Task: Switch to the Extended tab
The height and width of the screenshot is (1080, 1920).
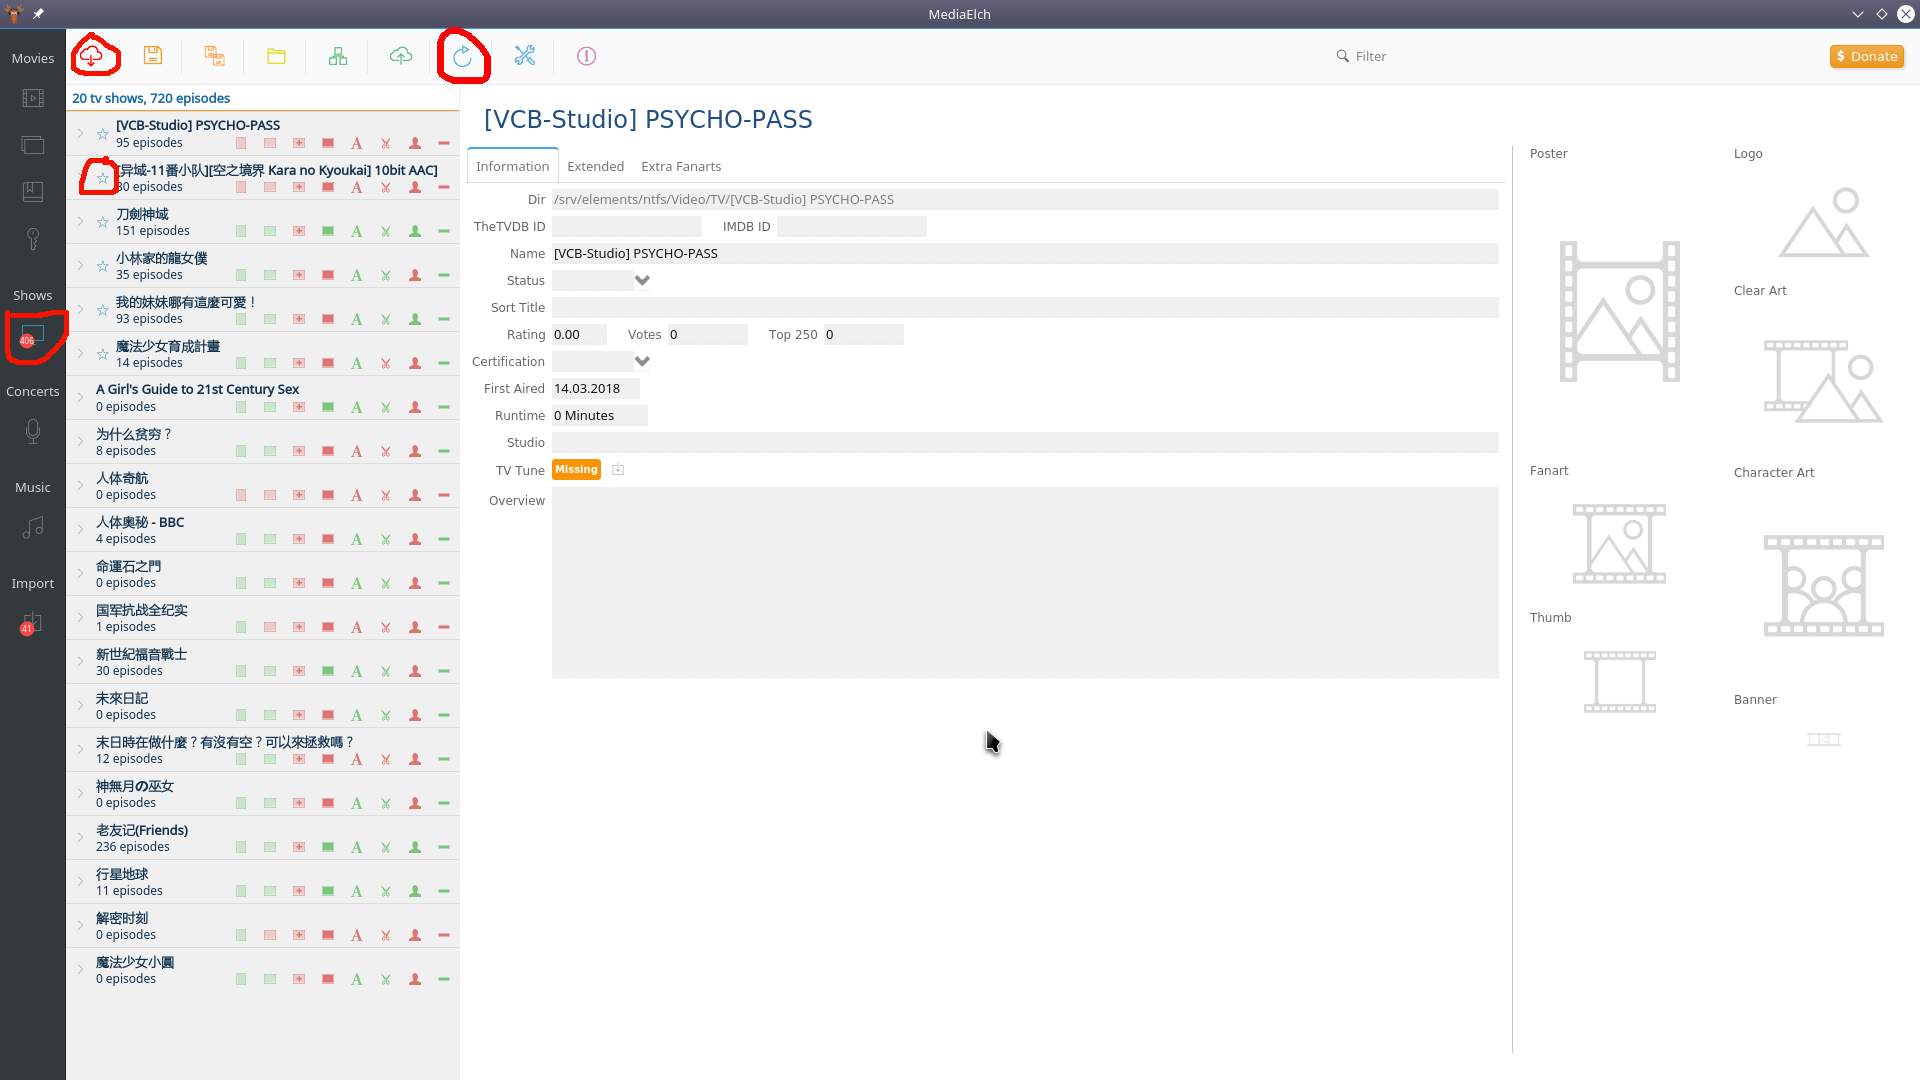Action: point(595,166)
